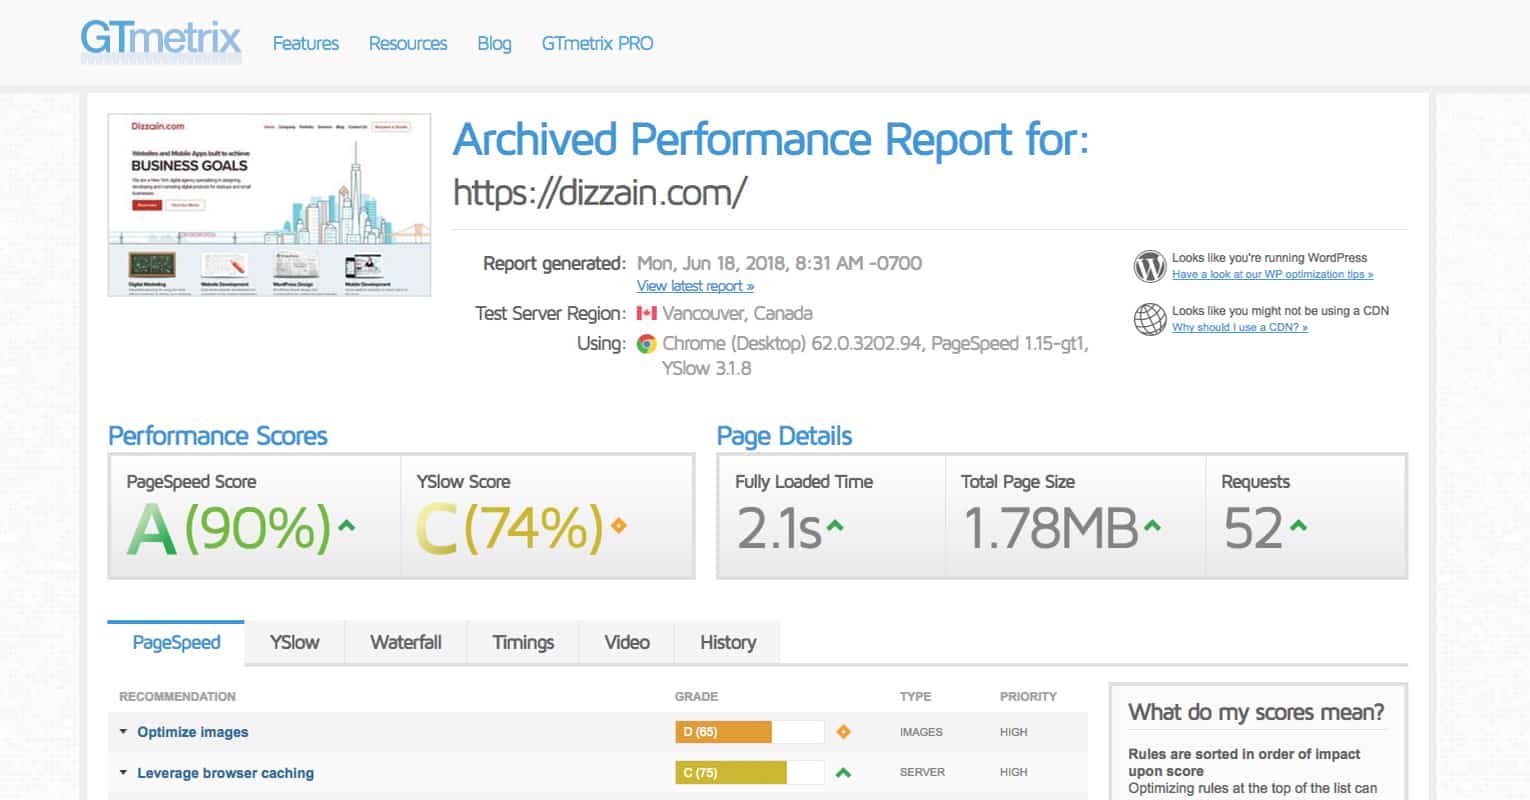Click the View latest report link
The image size is (1530, 800).
(695, 286)
